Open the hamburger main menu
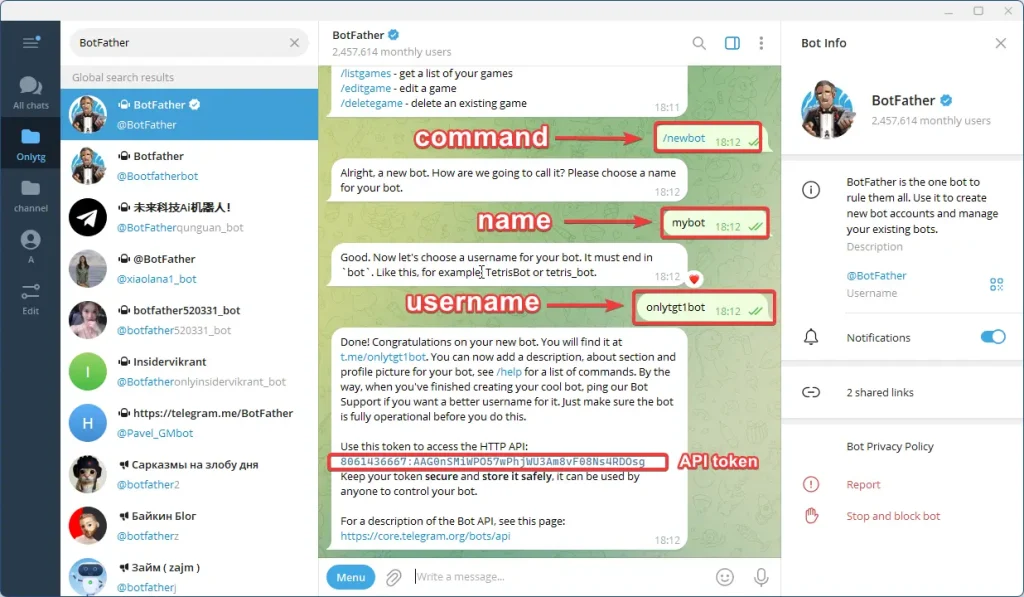 point(30,42)
